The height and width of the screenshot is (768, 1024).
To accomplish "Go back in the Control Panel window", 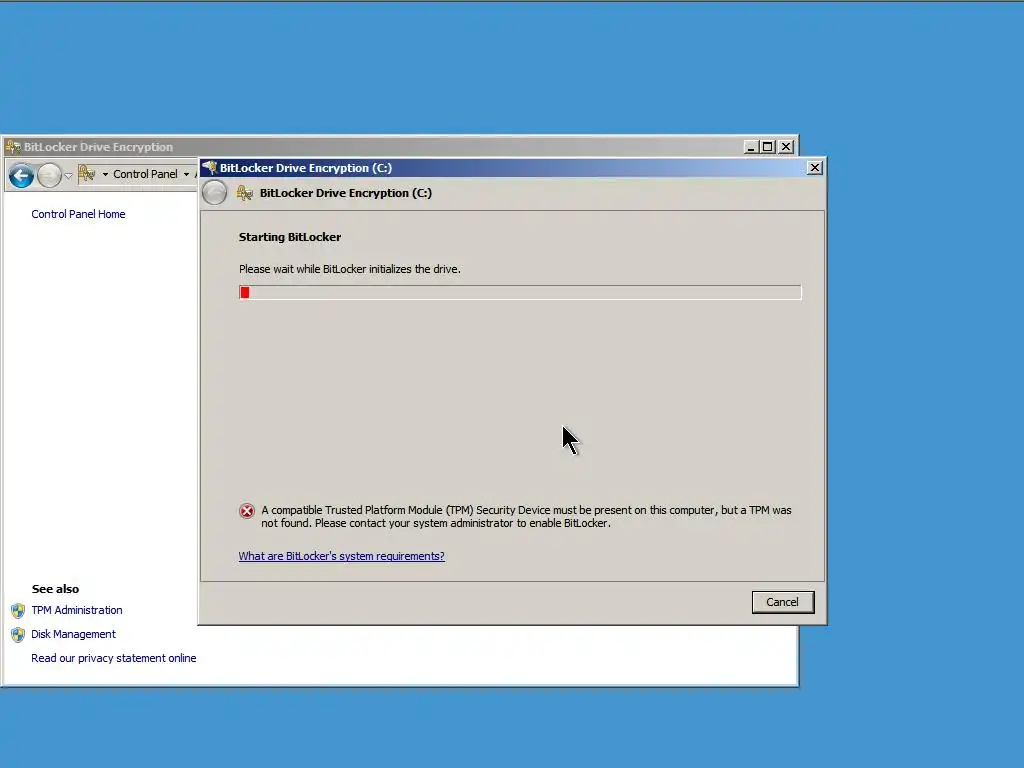I will tap(21, 175).
